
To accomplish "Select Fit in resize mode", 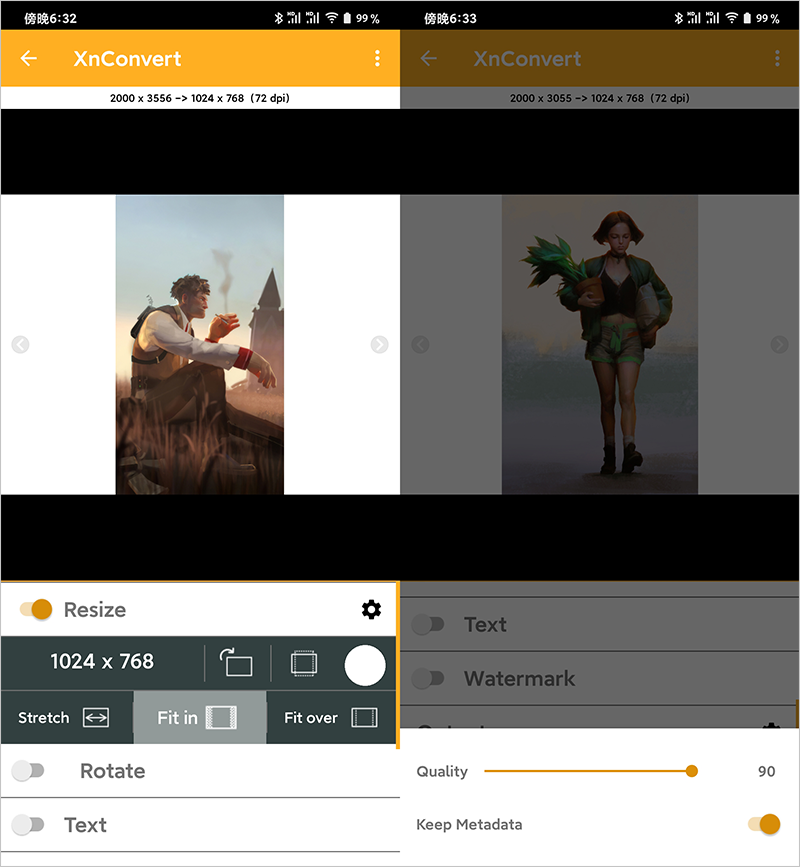I will (200, 717).
